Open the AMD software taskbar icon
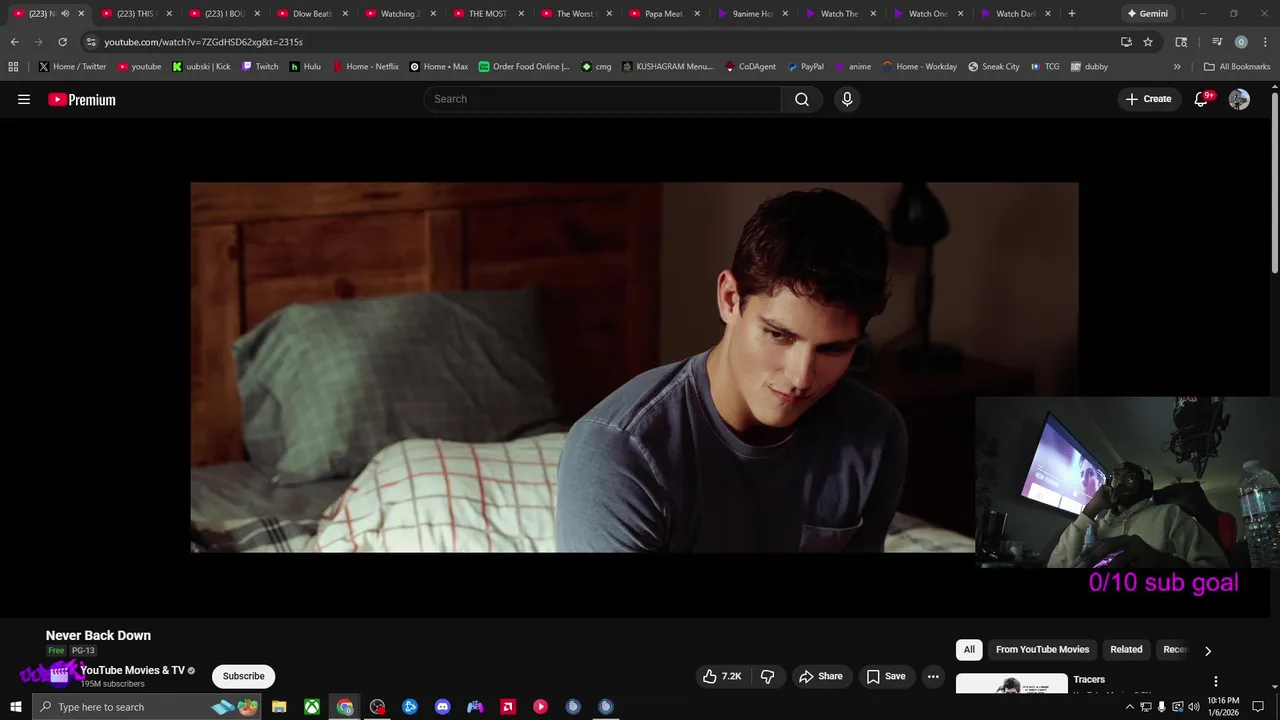 (508, 707)
